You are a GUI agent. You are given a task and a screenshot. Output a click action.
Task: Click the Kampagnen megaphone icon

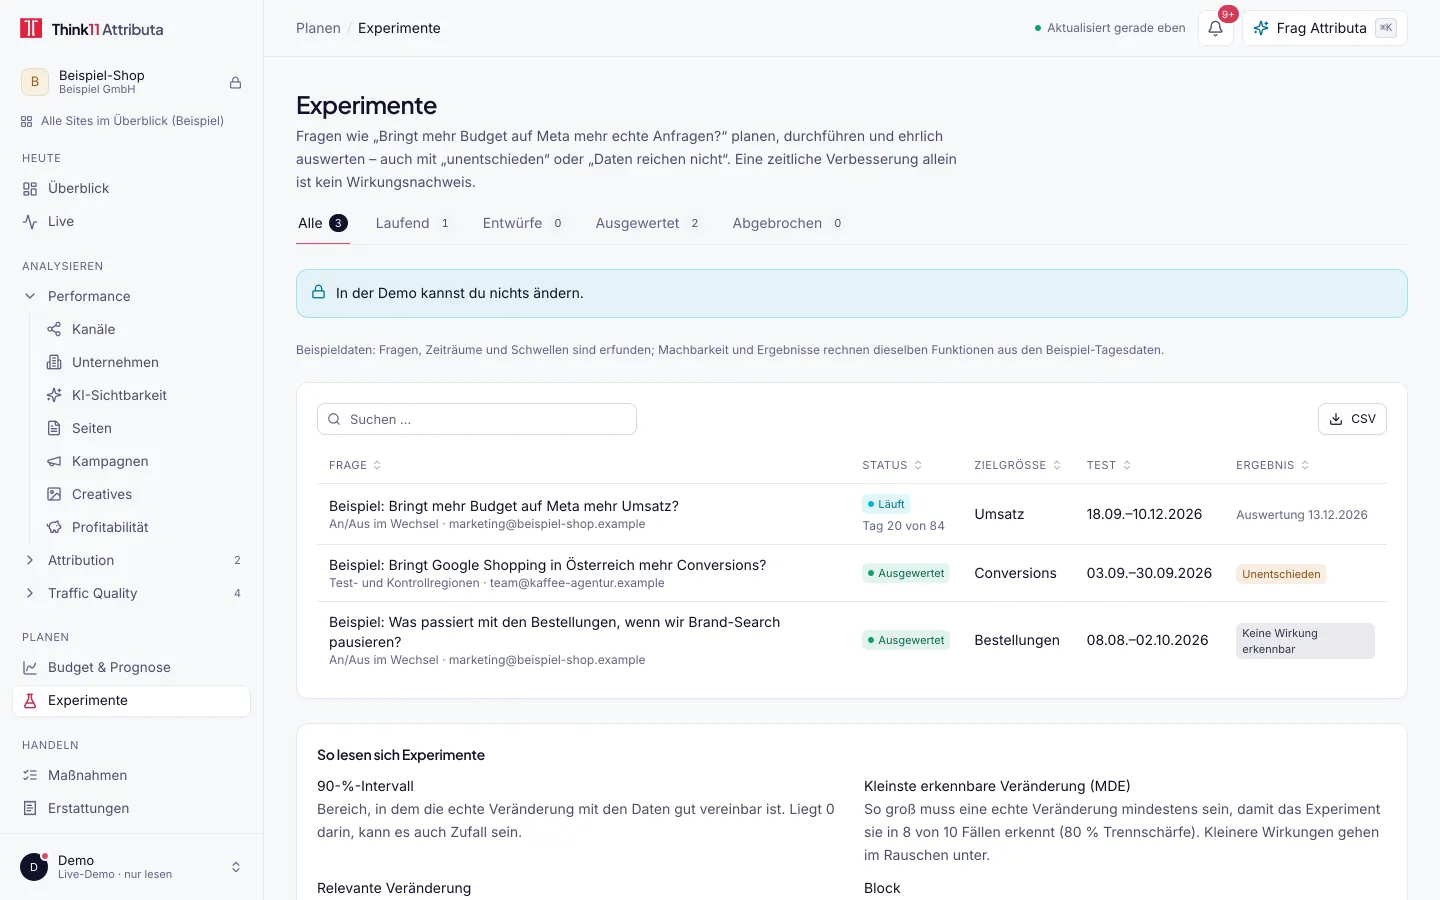pyautogui.click(x=54, y=461)
